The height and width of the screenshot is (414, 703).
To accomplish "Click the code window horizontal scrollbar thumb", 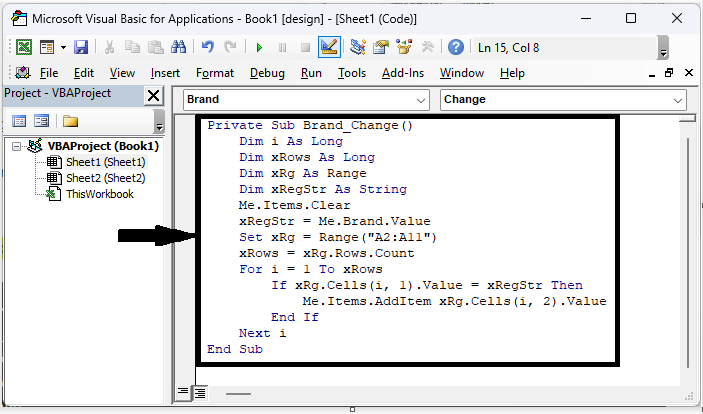I will click(x=239, y=394).
